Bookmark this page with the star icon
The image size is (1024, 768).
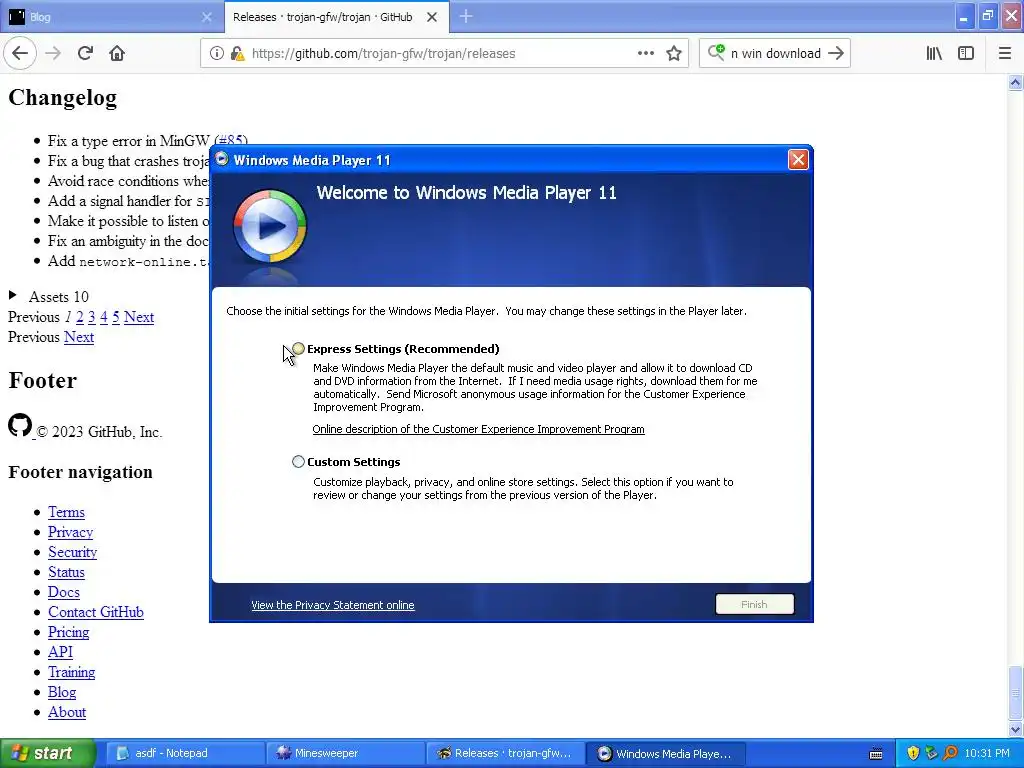674,54
